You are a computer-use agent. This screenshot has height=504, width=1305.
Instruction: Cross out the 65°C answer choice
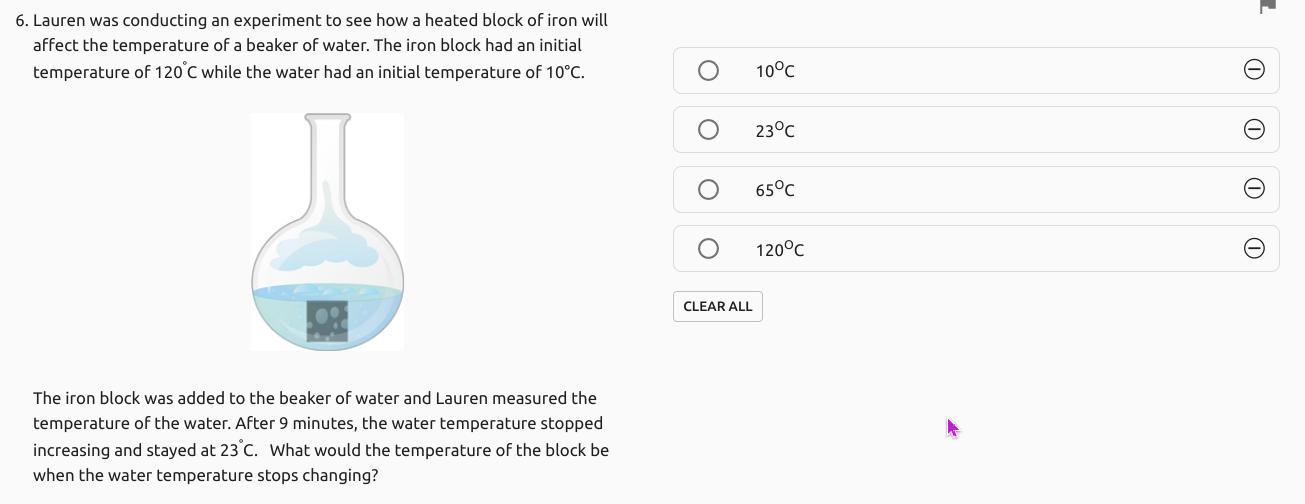[x=1254, y=189]
